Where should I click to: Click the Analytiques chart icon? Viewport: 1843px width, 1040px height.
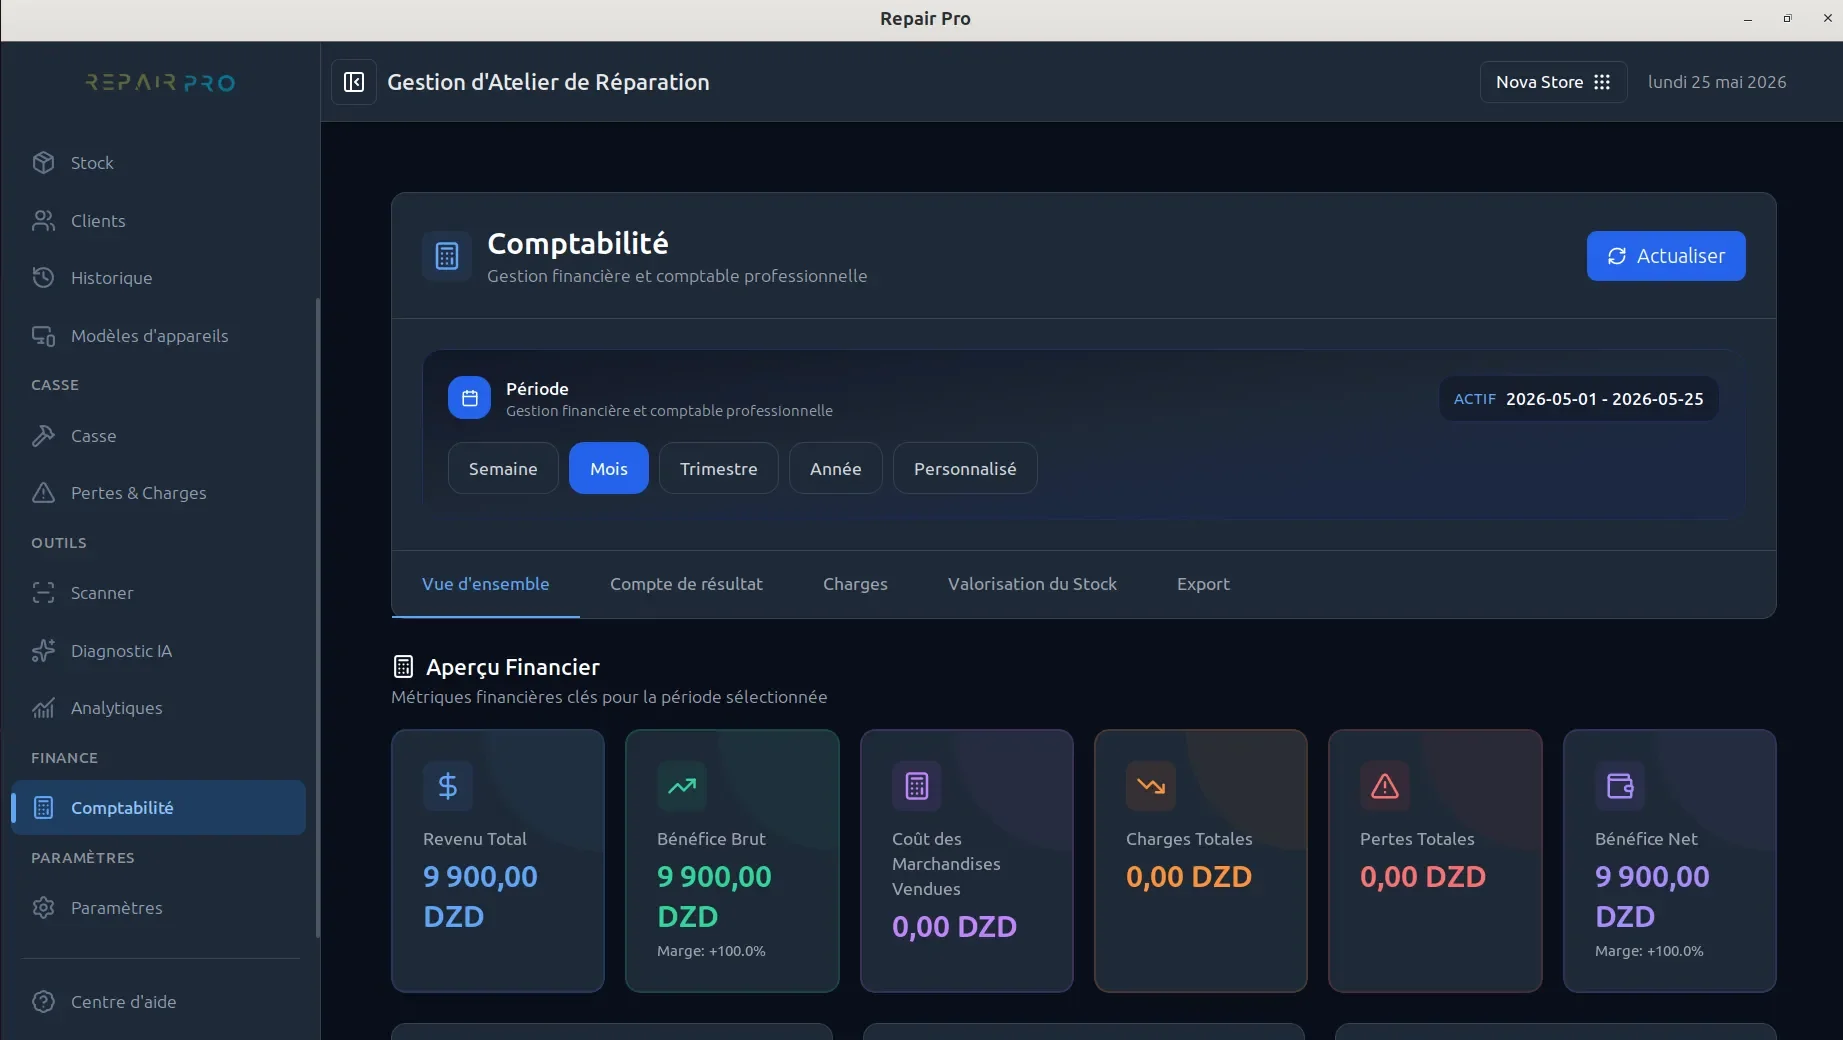43,707
